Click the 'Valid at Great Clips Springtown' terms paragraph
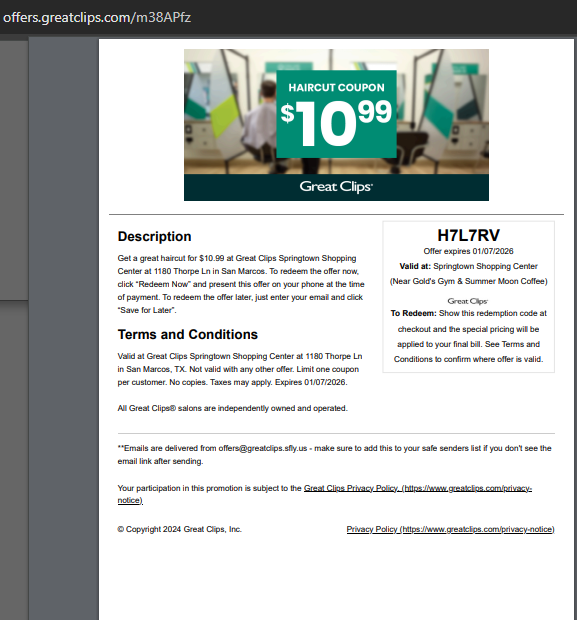Image resolution: width=577 pixels, height=620 pixels. (240, 369)
